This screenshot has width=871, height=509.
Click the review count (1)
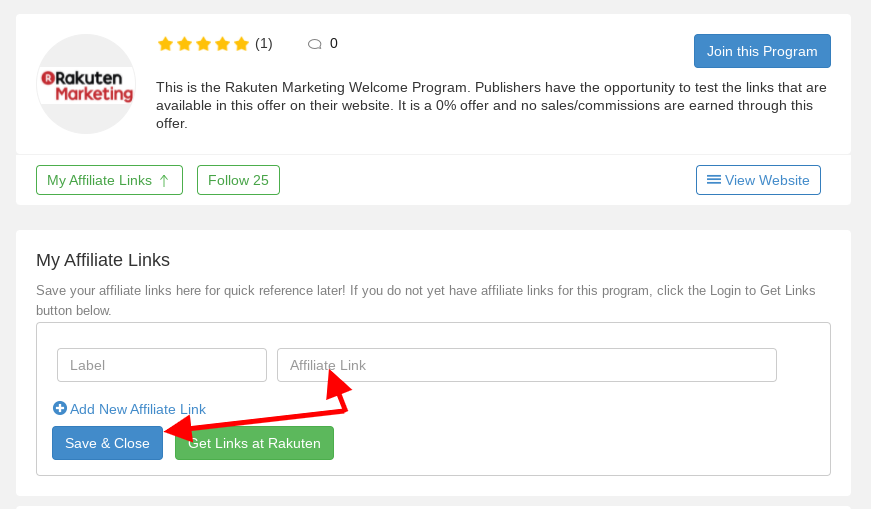click(x=264, y=43)
